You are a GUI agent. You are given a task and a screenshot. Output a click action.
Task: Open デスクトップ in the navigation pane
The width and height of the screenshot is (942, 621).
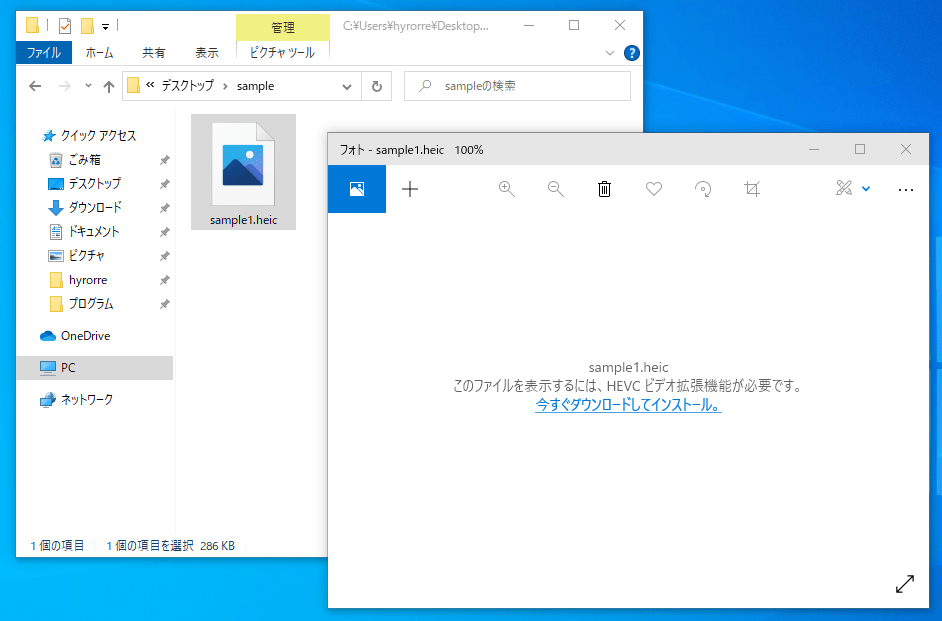pos(94,183)
